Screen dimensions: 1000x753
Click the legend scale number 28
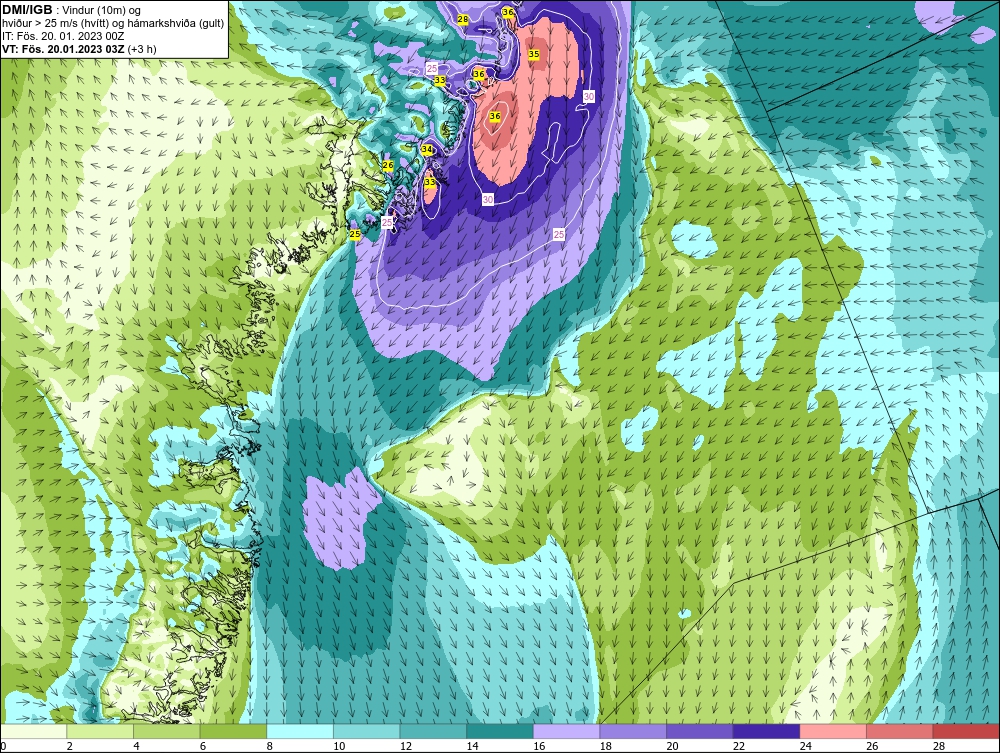(939, 746)
